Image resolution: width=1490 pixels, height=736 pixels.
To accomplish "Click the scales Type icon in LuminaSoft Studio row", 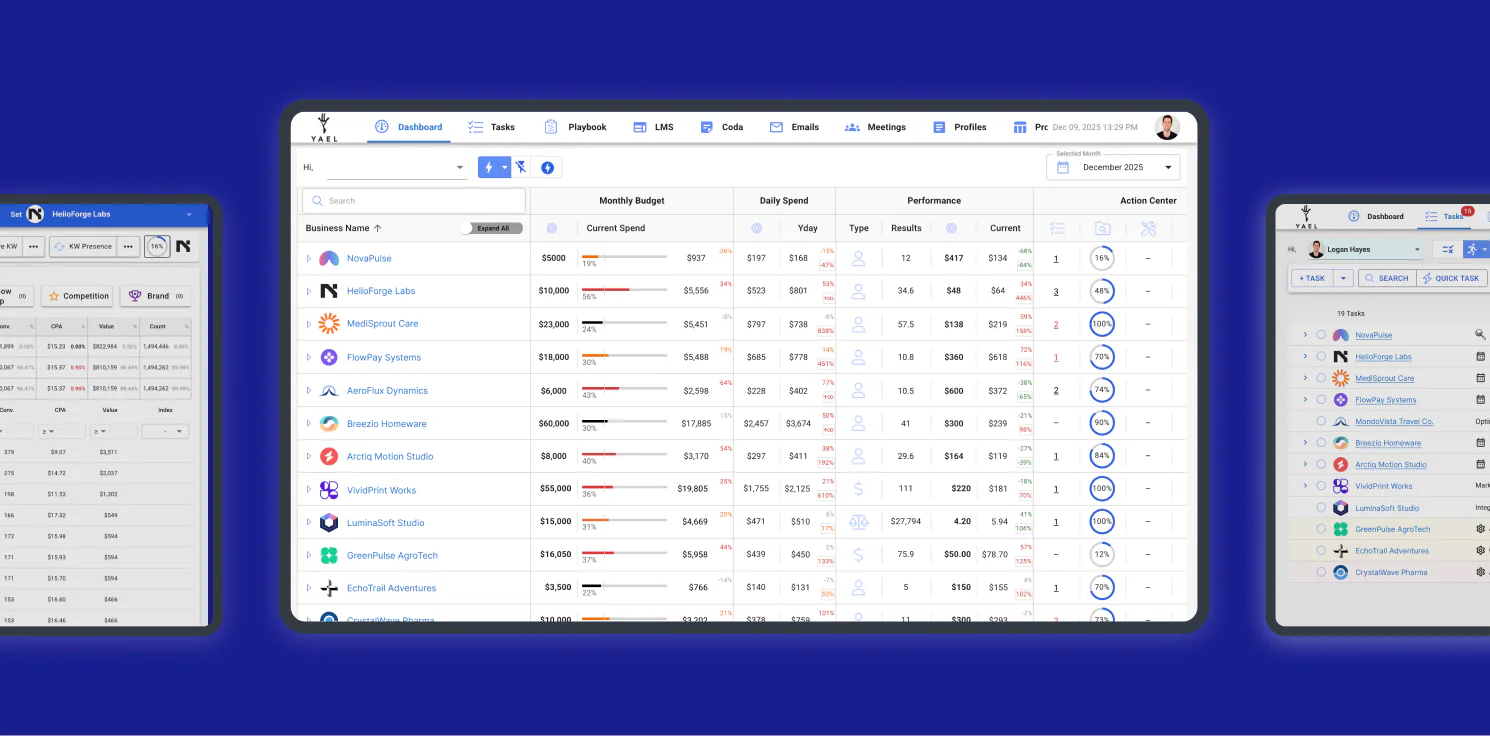I will pos(858,522).
